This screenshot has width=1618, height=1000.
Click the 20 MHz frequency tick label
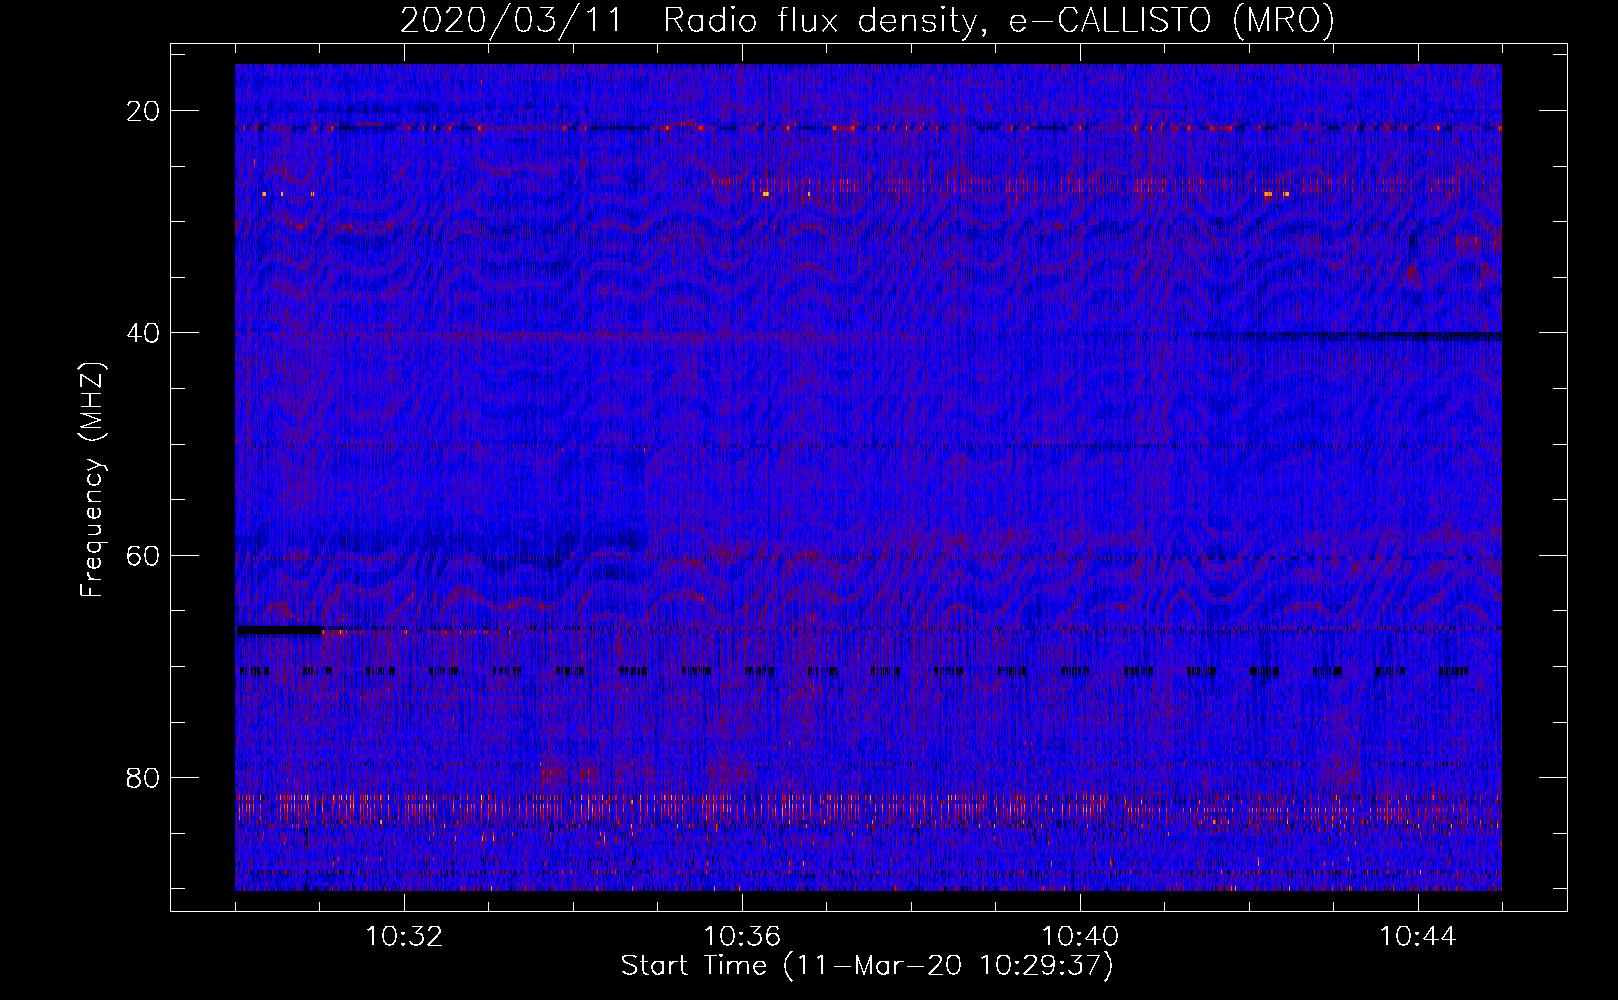(x=144, y=111)
